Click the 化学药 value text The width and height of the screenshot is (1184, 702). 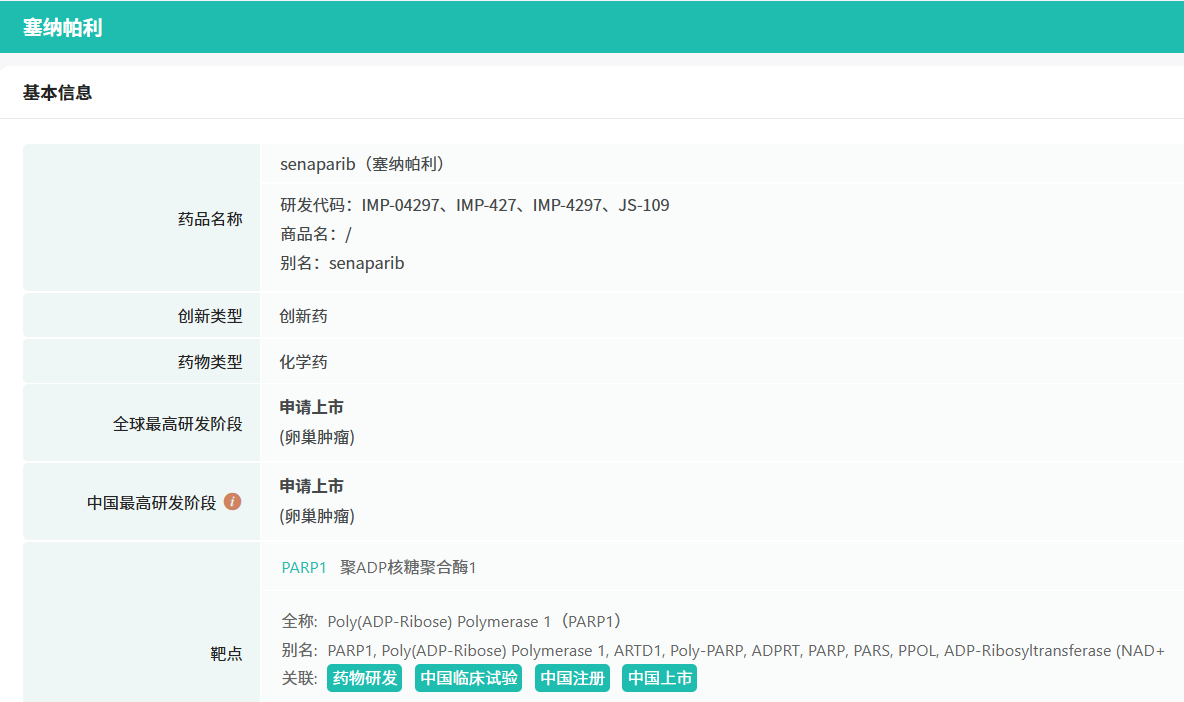tap(304, 362)
